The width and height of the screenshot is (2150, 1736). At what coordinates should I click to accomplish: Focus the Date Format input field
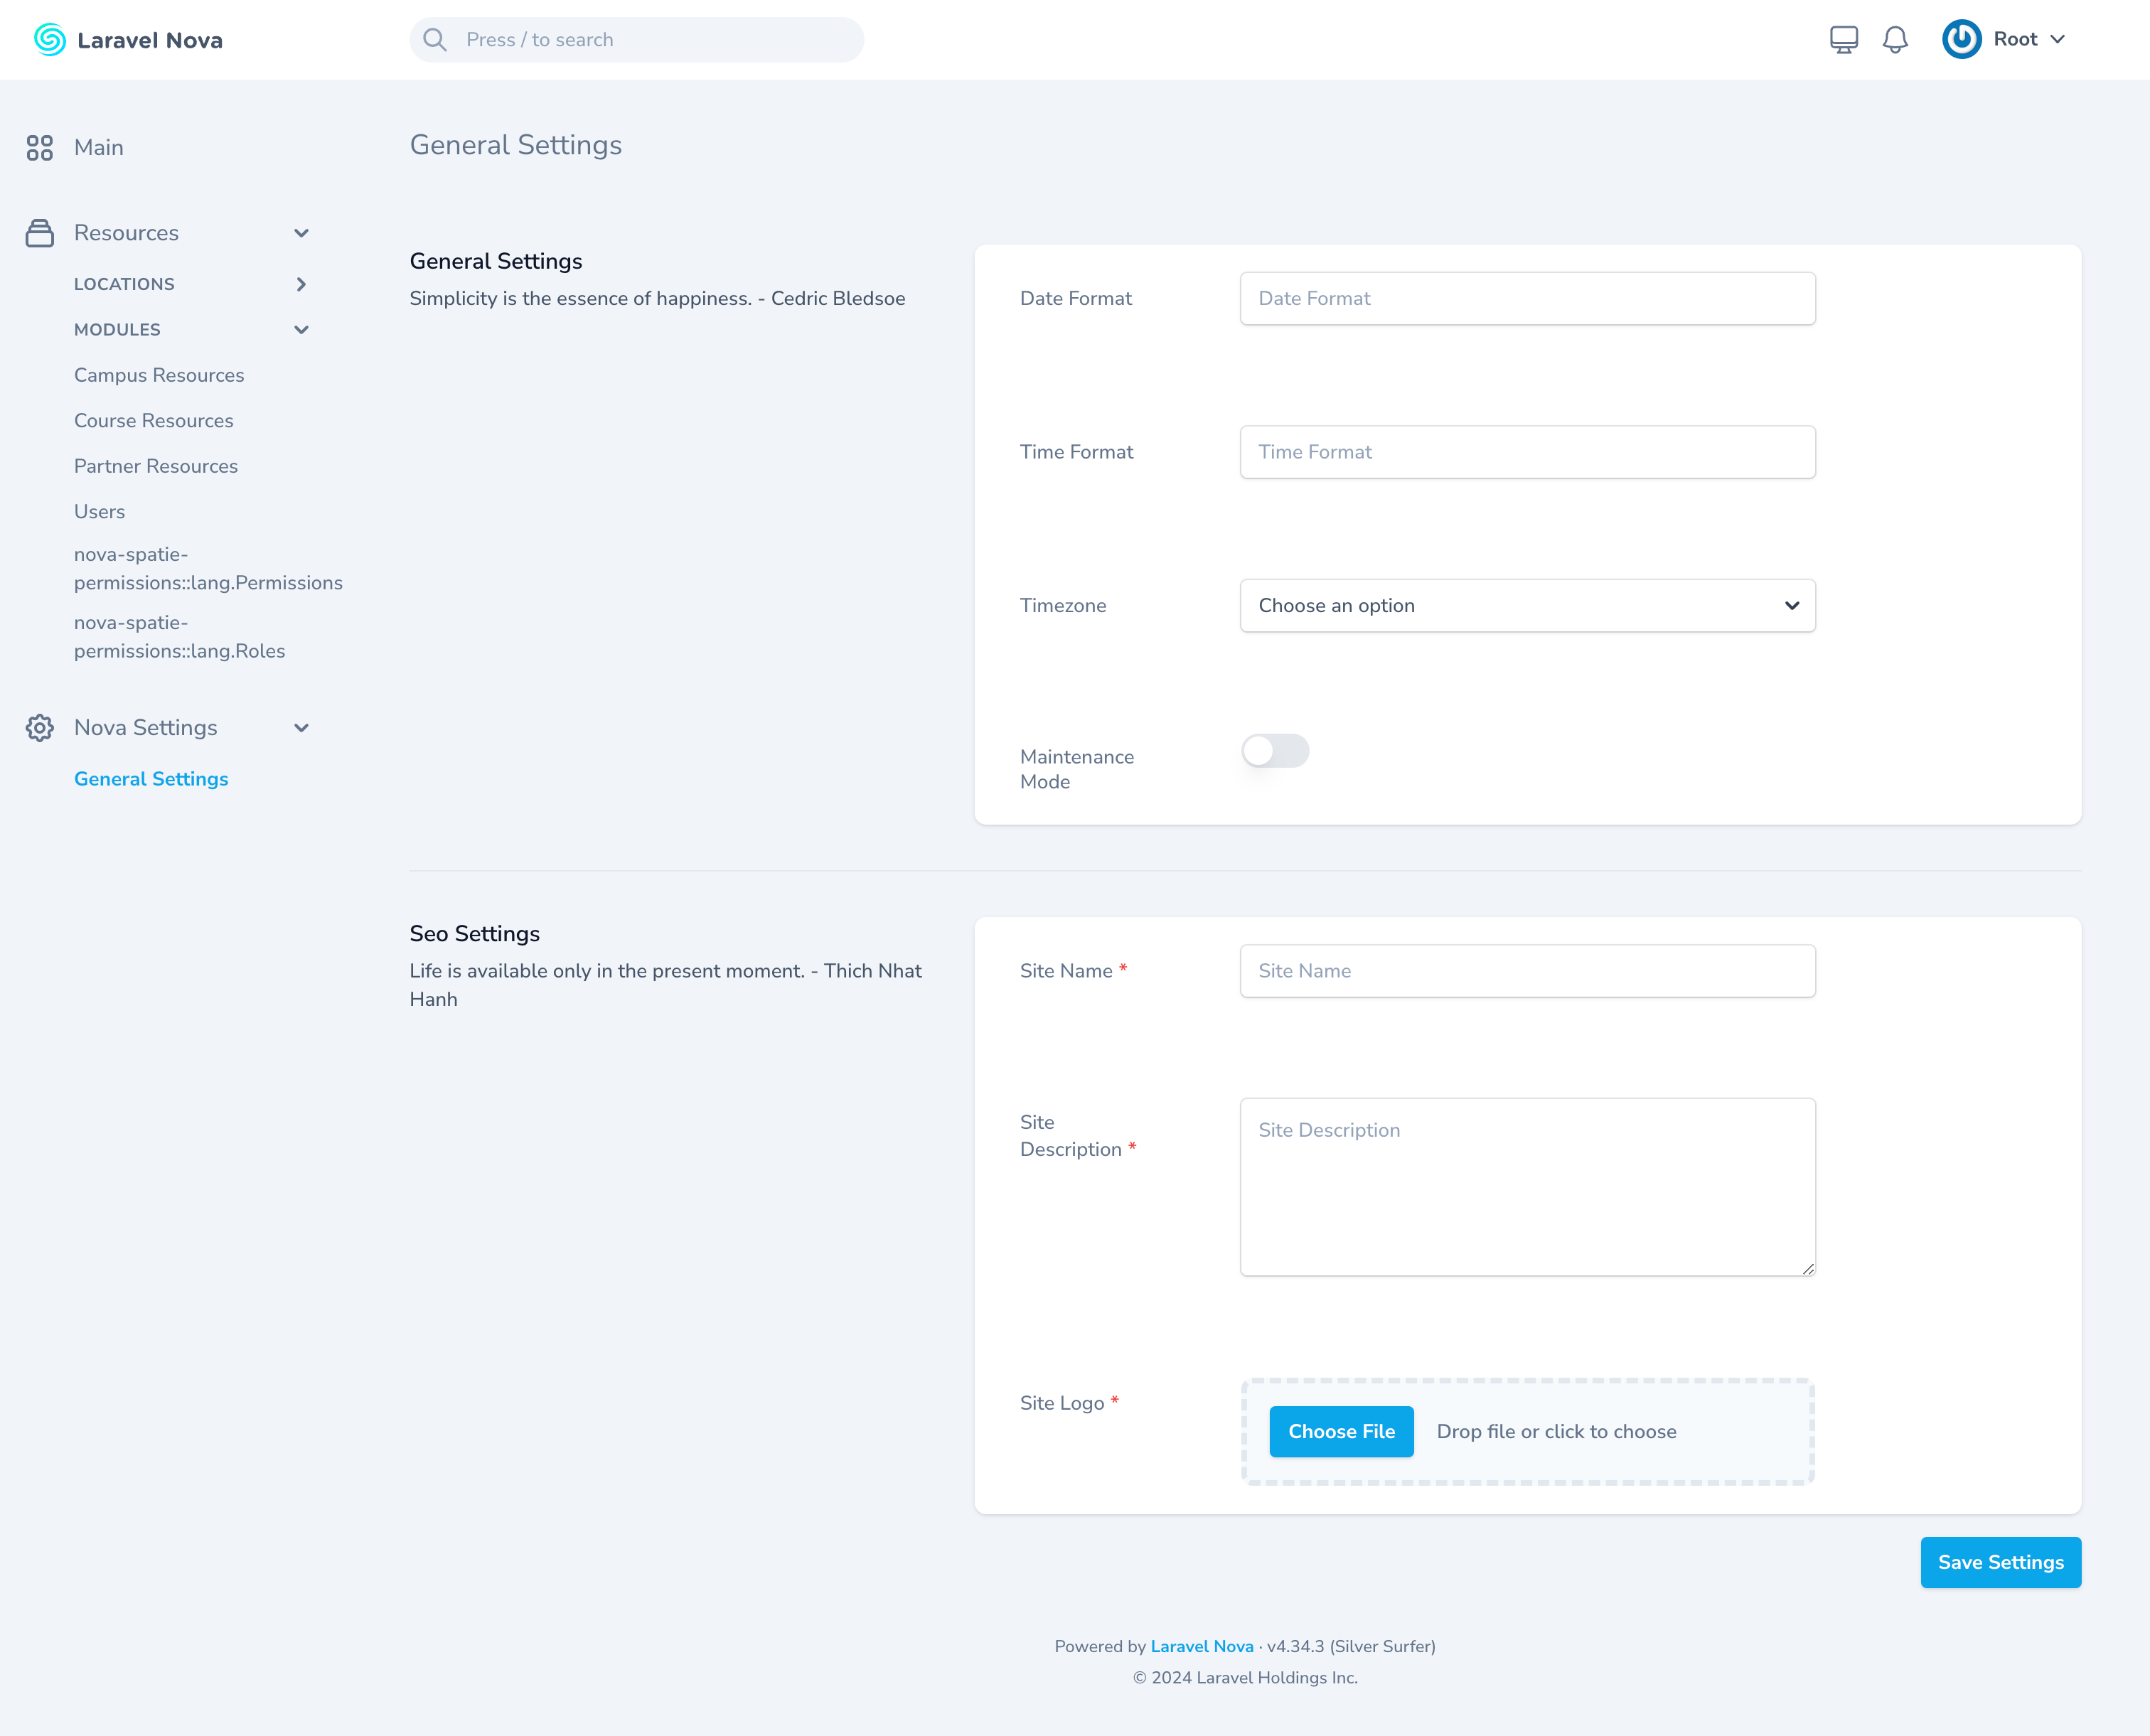(1527, 299)
